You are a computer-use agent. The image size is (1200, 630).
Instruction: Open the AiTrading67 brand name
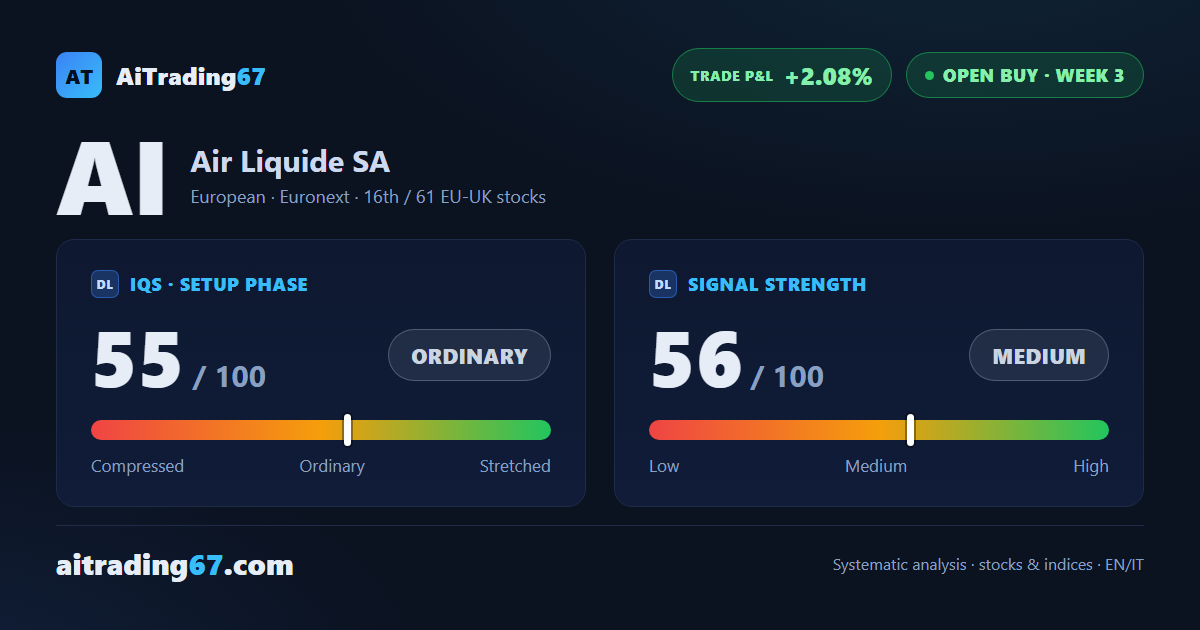(x=191, y=76)
